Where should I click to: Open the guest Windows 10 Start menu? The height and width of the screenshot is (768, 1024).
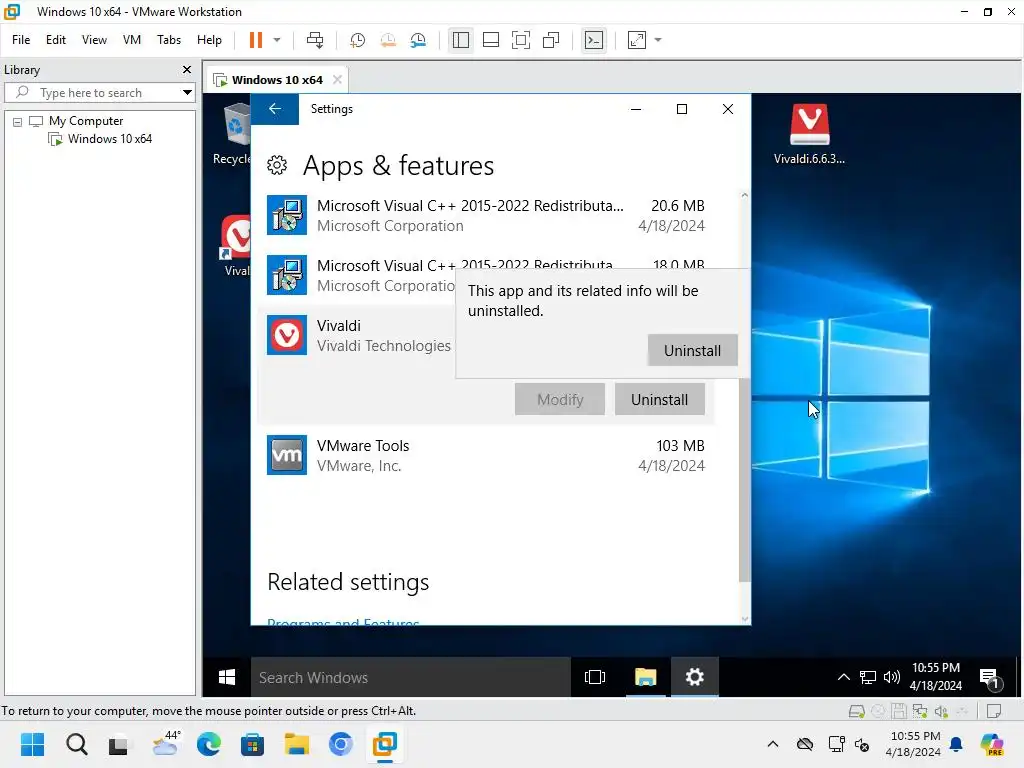click(x=227, y=677)
